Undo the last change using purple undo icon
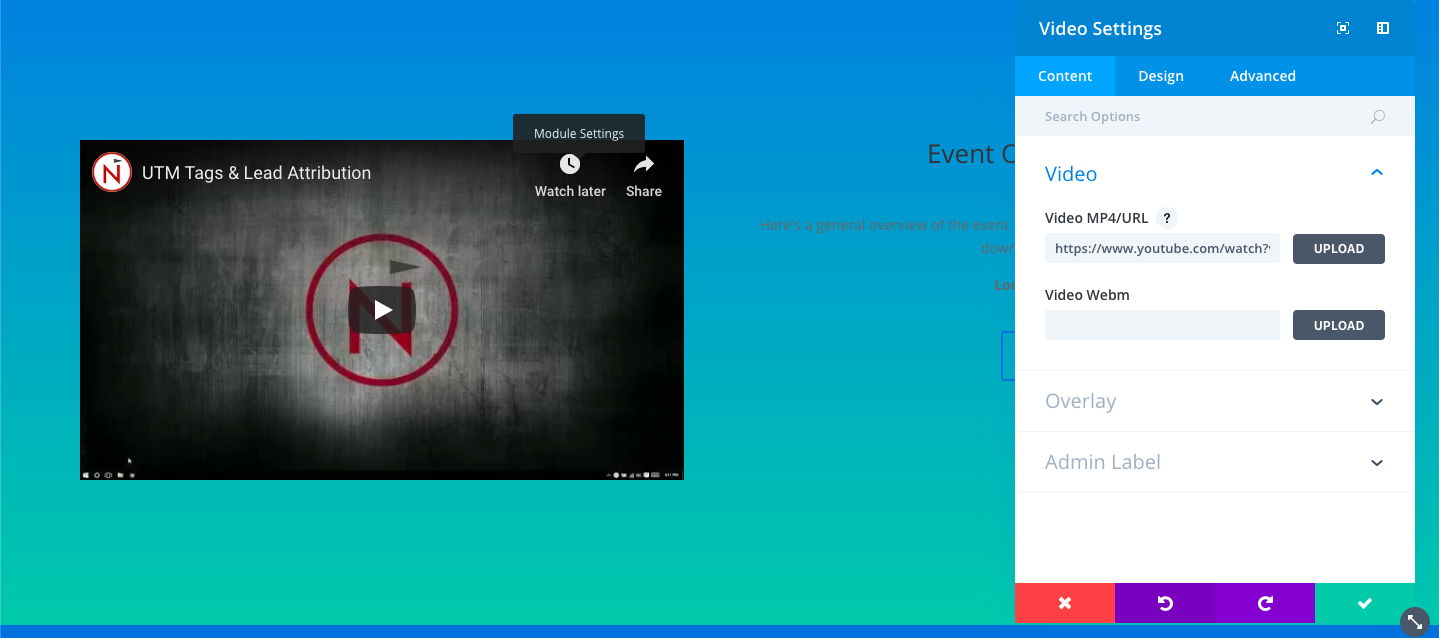1439x638 pixels. [1165, 603]
